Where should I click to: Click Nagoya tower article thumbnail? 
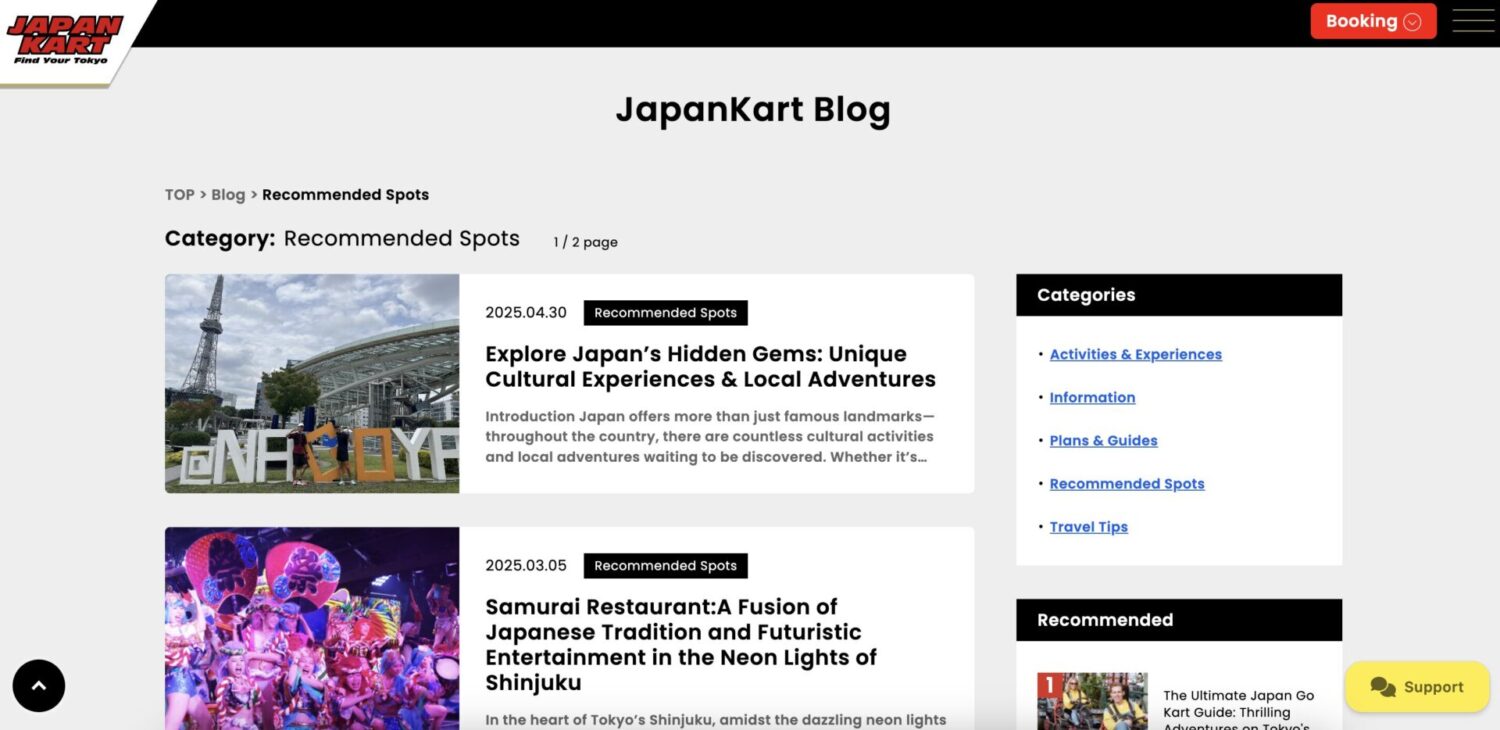[x=312, y=384]
